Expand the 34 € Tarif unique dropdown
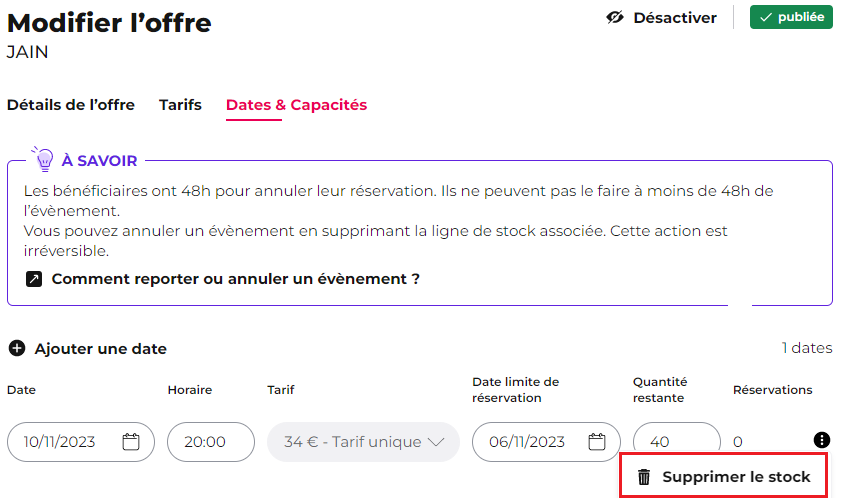847x498 pixels. point(363,442)
